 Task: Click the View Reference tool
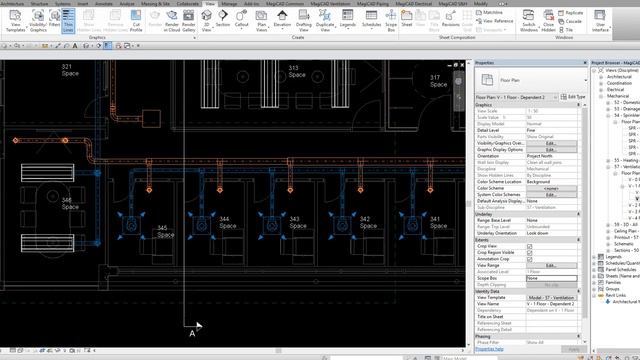[495, 21]
